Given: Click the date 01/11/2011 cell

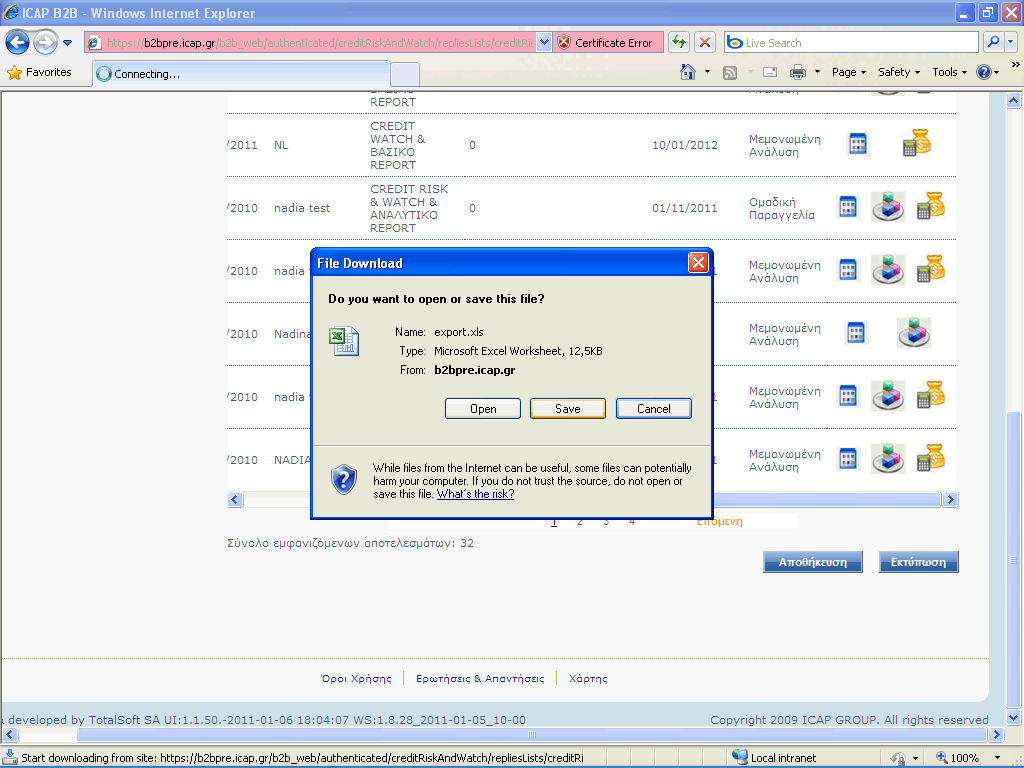Looking at the screenshot, I should click(684, 208).
